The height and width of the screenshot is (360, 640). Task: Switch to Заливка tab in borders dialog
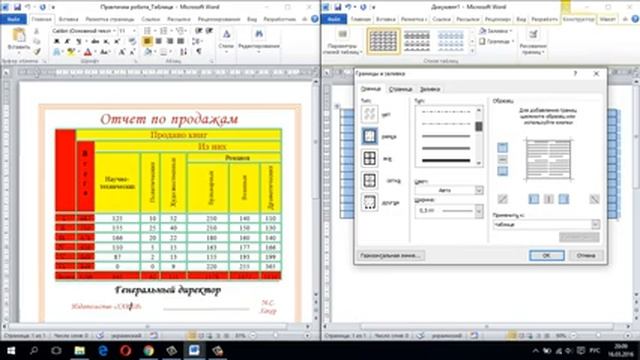coord(430,89)
